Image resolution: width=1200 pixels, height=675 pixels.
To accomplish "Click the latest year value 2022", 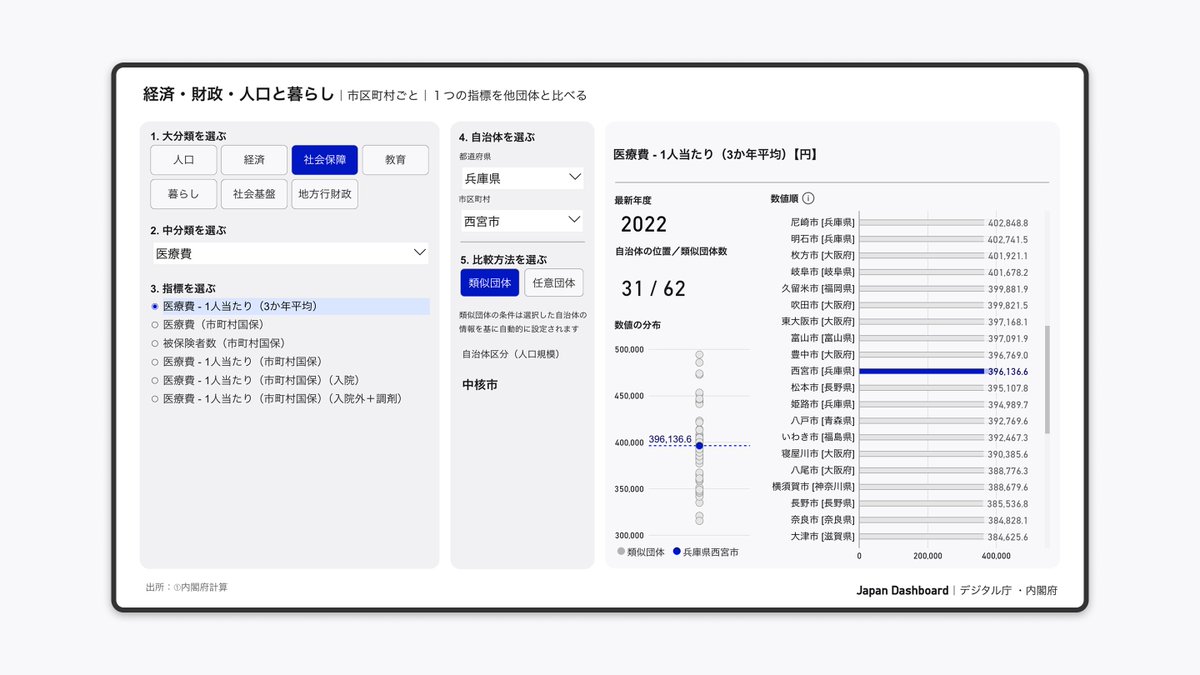I will pos(644,224).
